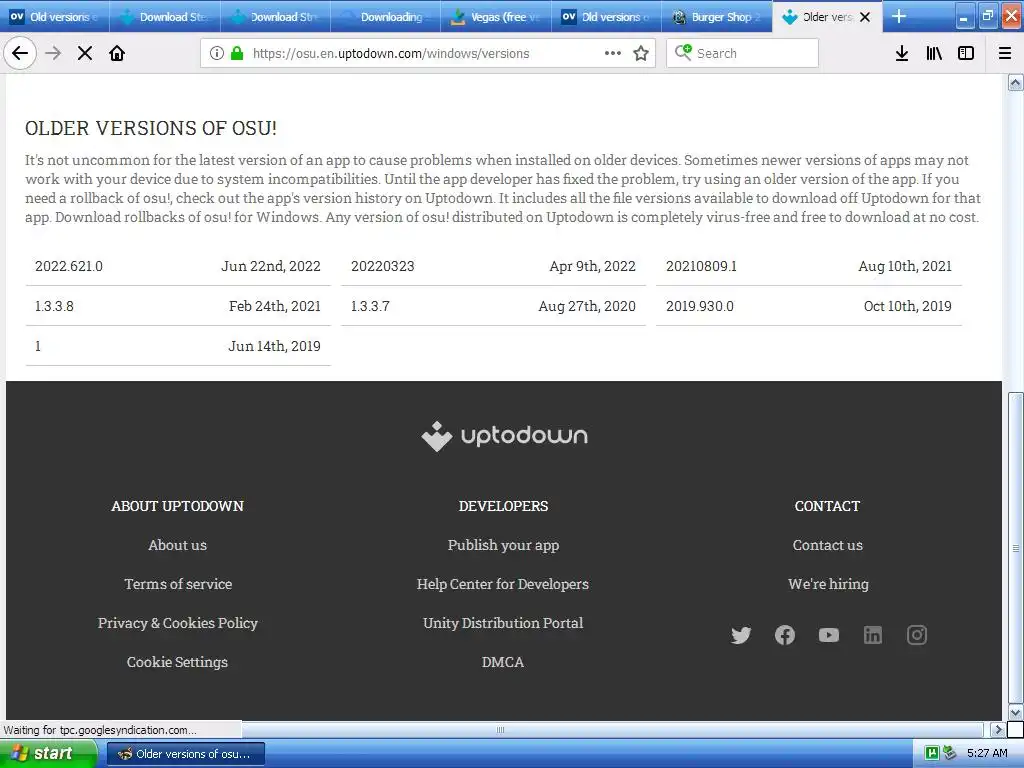Open the downloads panel

pyautogui.click(x=902, y=54)
